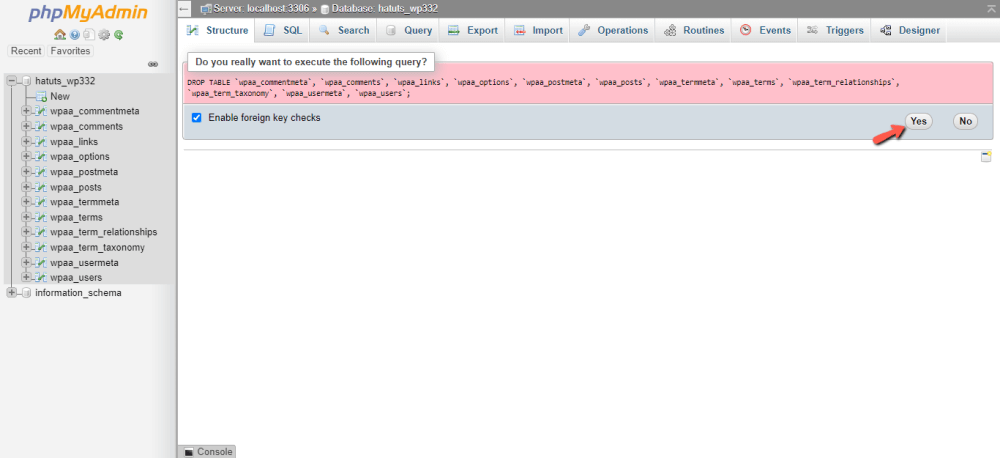This screenshot has height=458, width=1000.
Task: Click table icon next to wpaa_options
Action: 41,156
